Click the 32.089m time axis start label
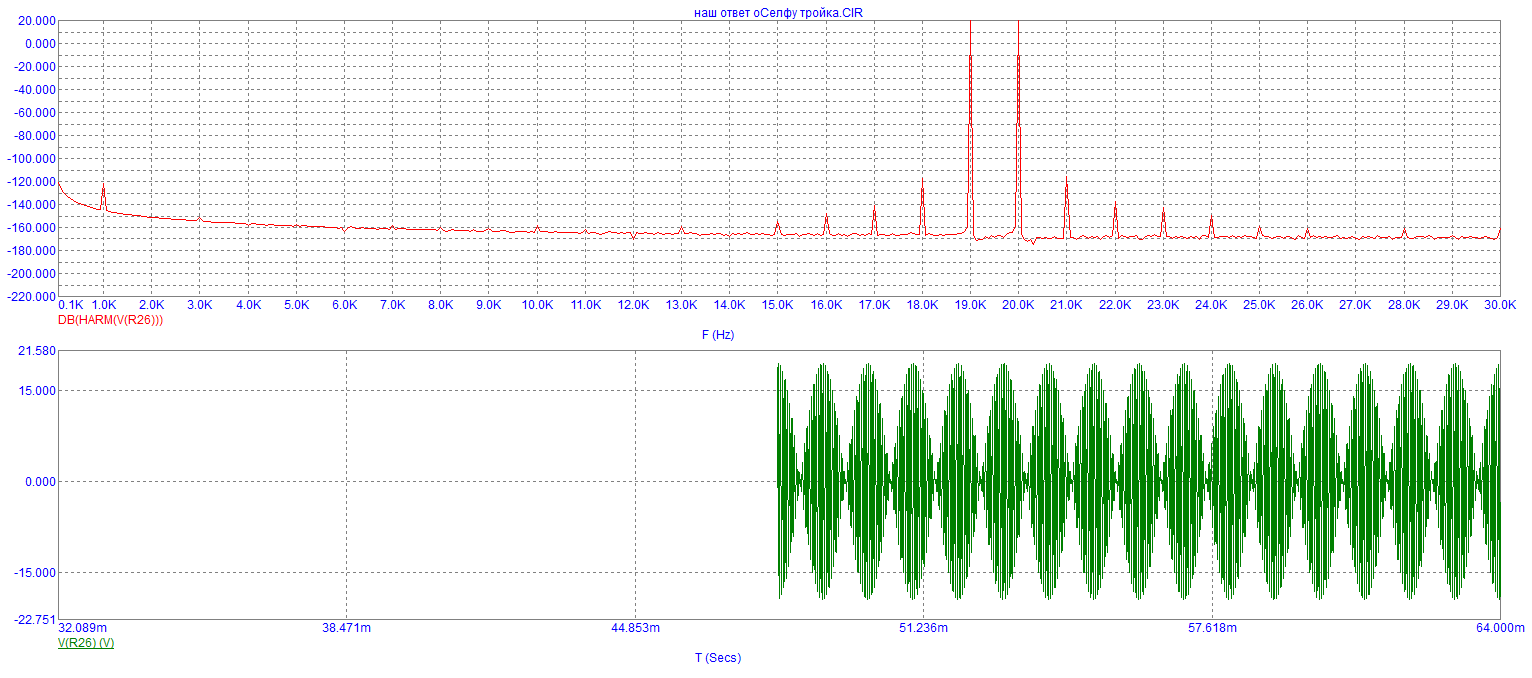The width and height of the screenshot is (1532, 678). click(x=83, y=628)
